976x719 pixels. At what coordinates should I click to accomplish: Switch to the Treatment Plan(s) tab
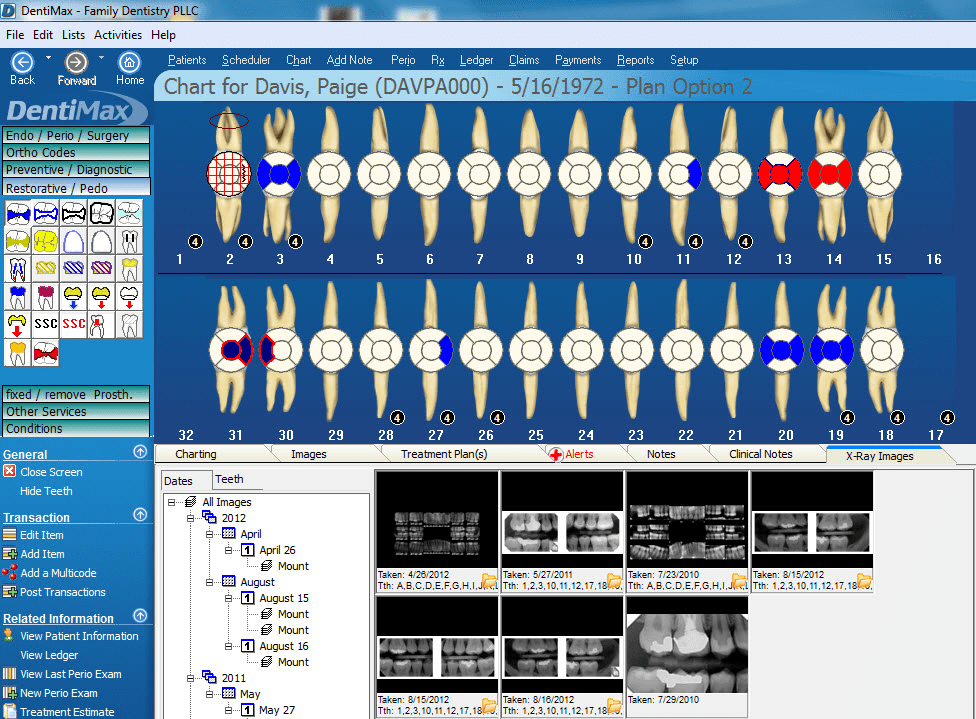pyautogui.click(x=444, y=454)
